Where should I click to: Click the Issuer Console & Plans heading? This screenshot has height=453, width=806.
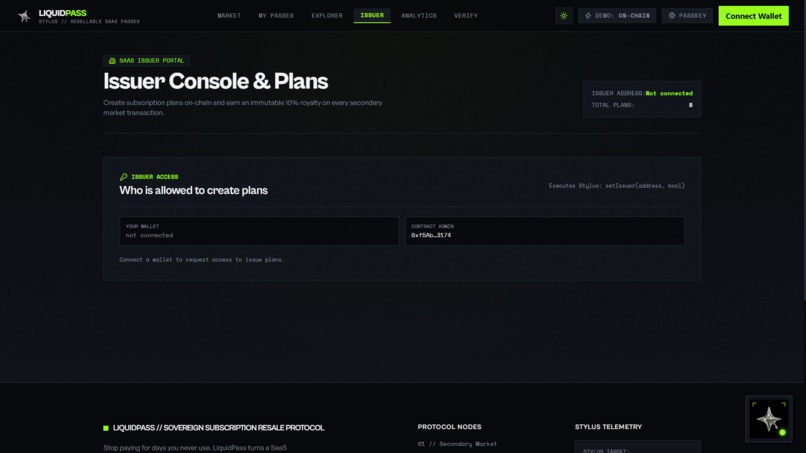coord(215,81)
